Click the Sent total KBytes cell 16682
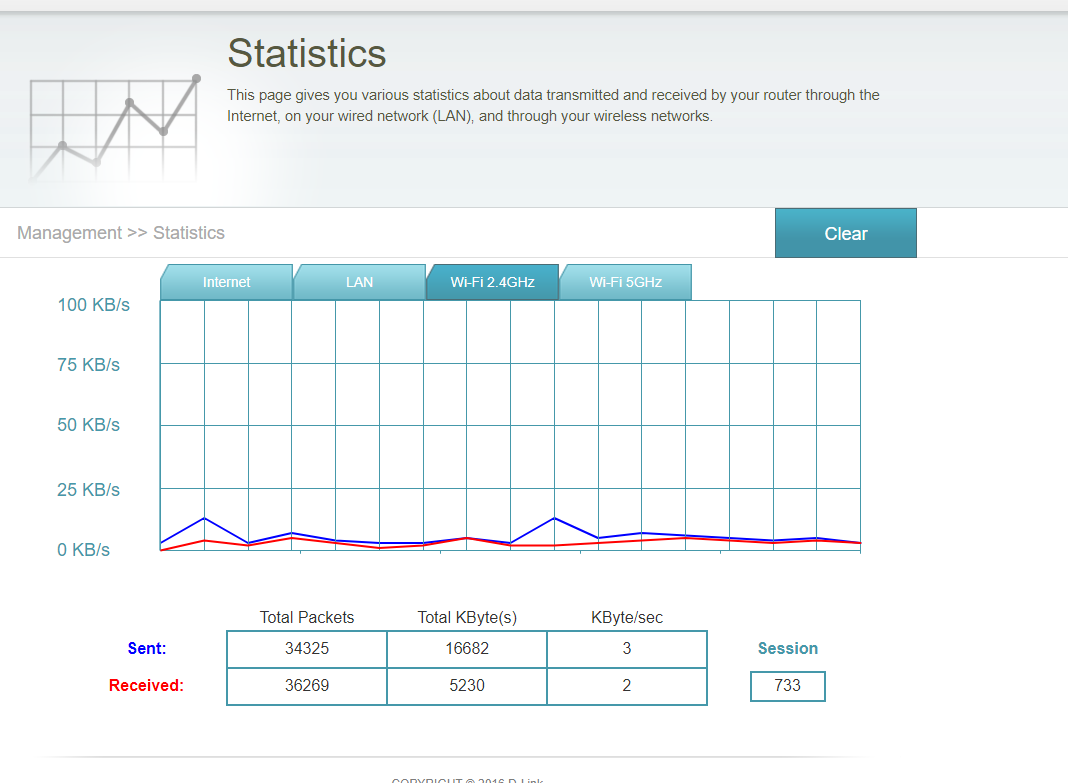Image resolution: width=1068 pixels, height=783 pixels. (467, 649)
